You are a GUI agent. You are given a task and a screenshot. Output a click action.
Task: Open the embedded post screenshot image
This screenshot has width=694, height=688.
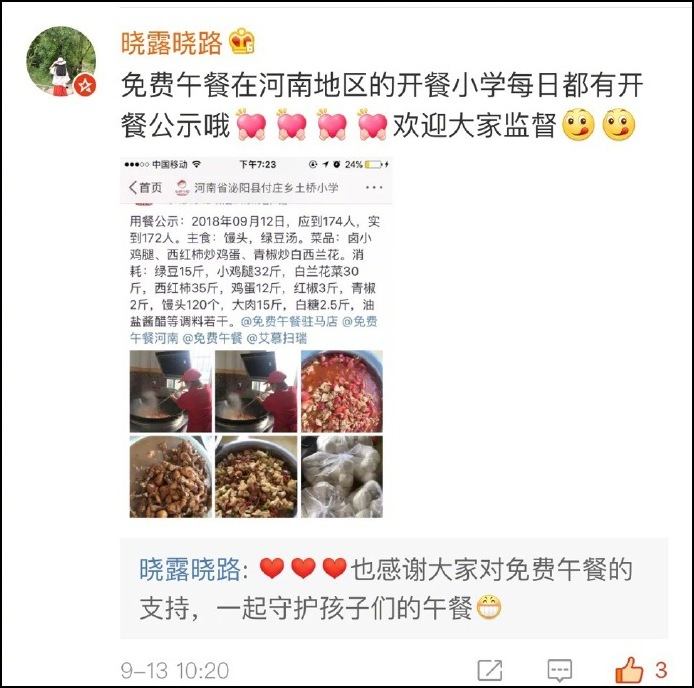click(x=256, y=338)
